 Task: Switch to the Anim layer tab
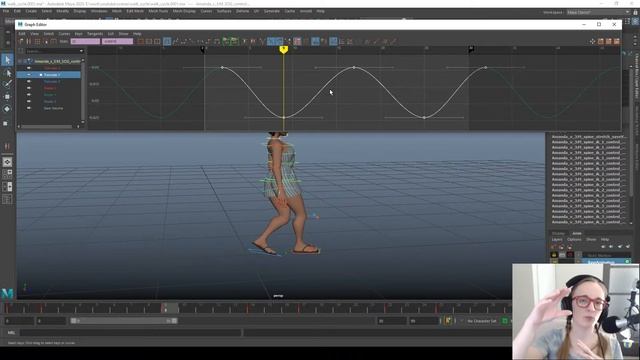point(577,233)
